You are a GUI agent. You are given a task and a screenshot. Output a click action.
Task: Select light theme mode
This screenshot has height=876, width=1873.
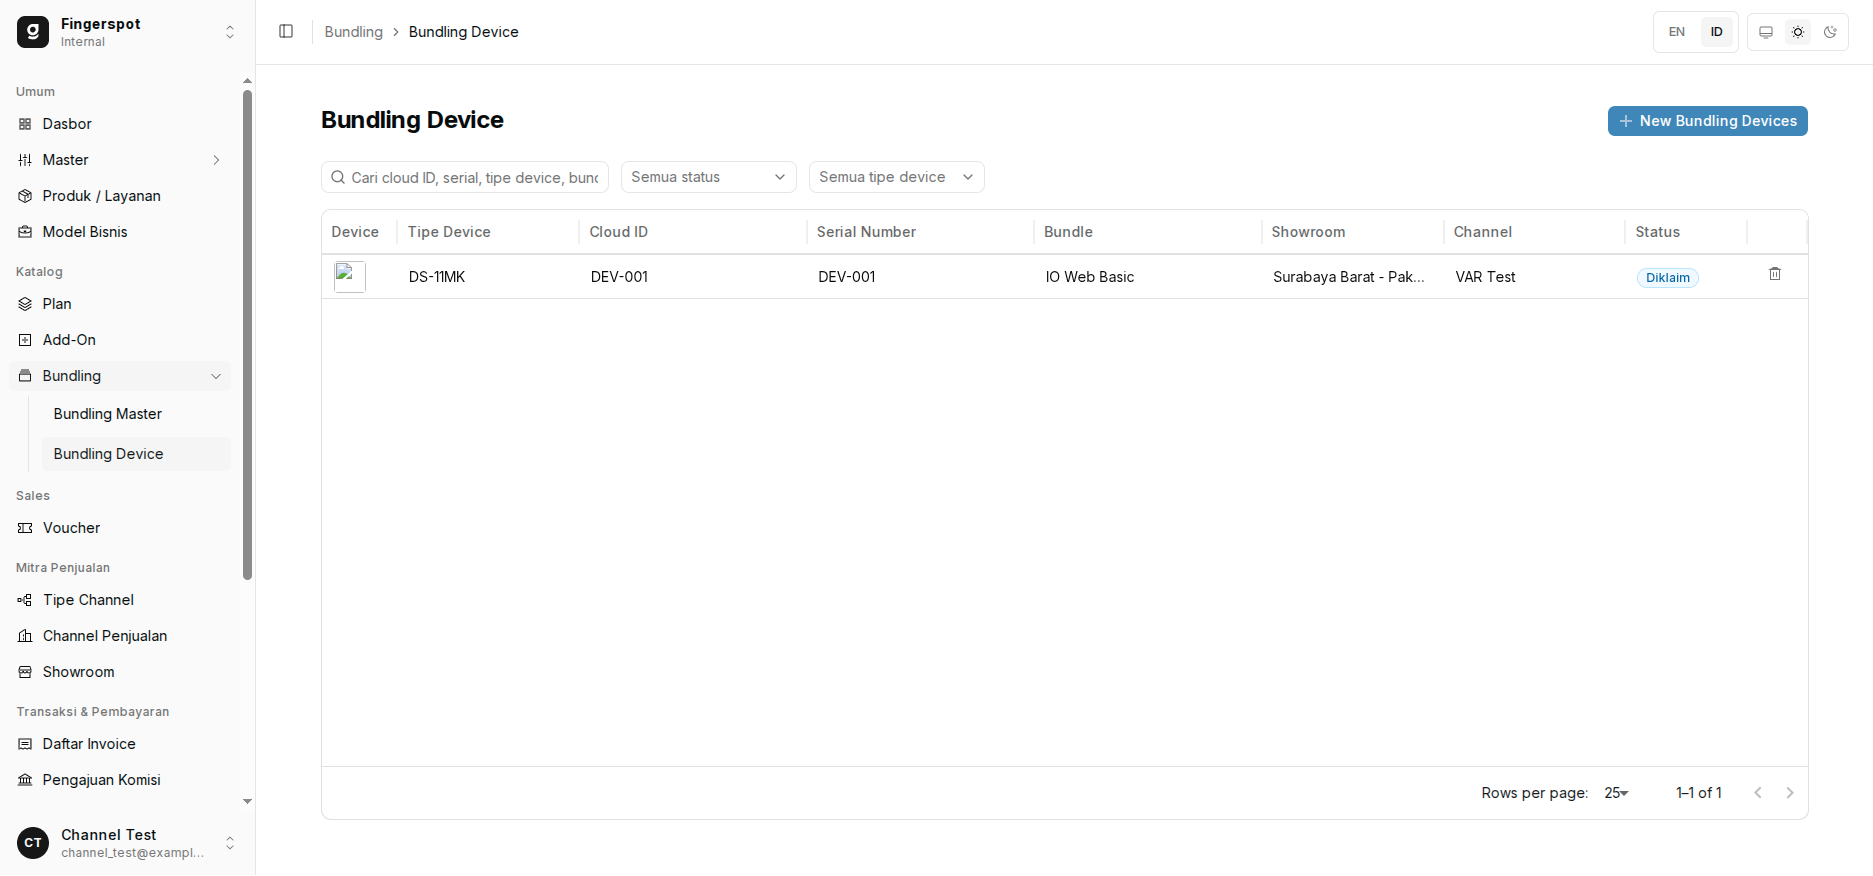[x=1798, y=32]
